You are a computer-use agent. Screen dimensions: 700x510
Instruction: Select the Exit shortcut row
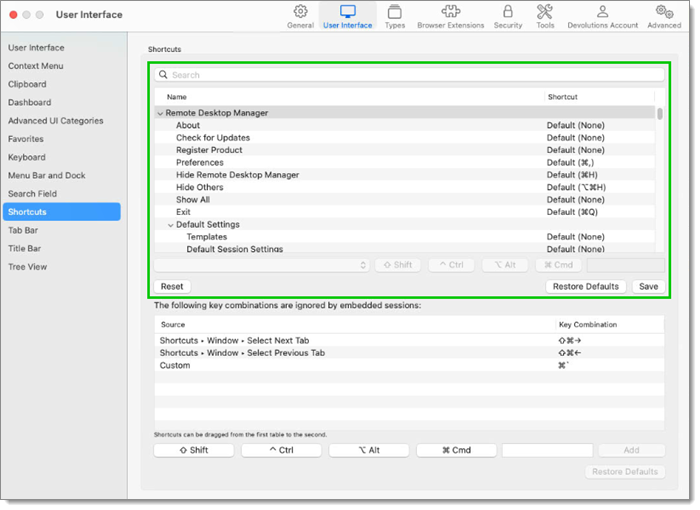pos(405,213)
